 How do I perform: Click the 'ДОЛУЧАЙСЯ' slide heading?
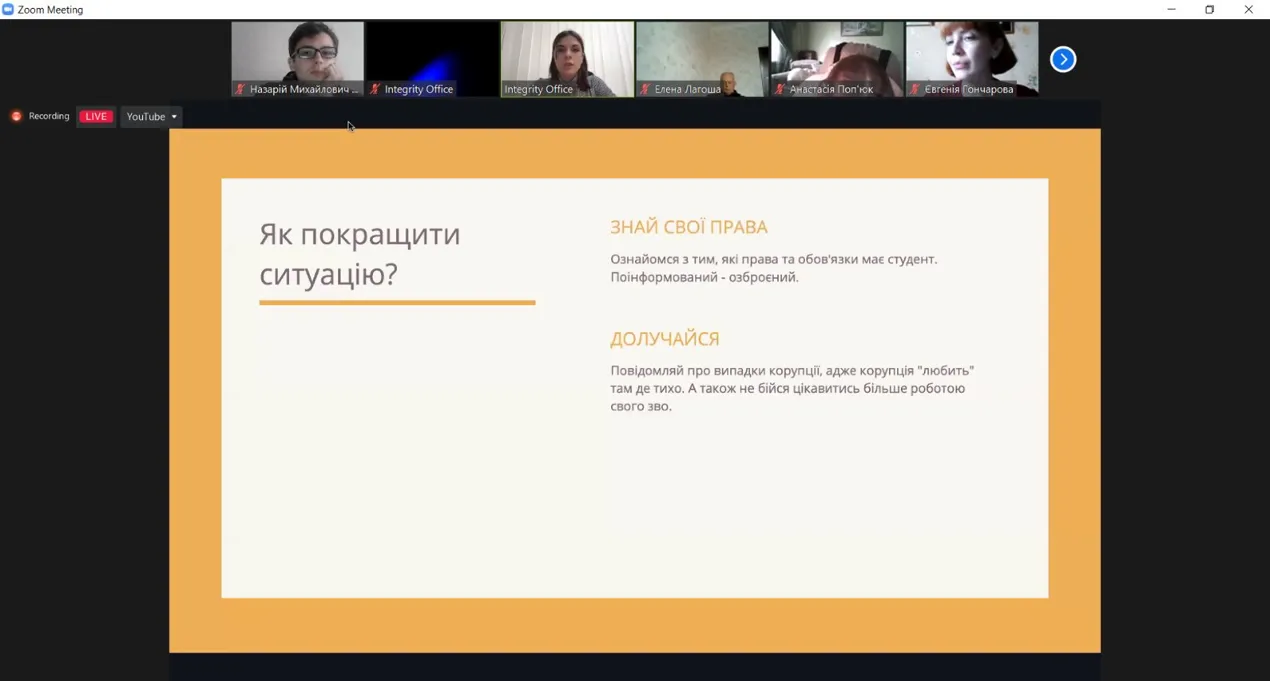[665, 338]
